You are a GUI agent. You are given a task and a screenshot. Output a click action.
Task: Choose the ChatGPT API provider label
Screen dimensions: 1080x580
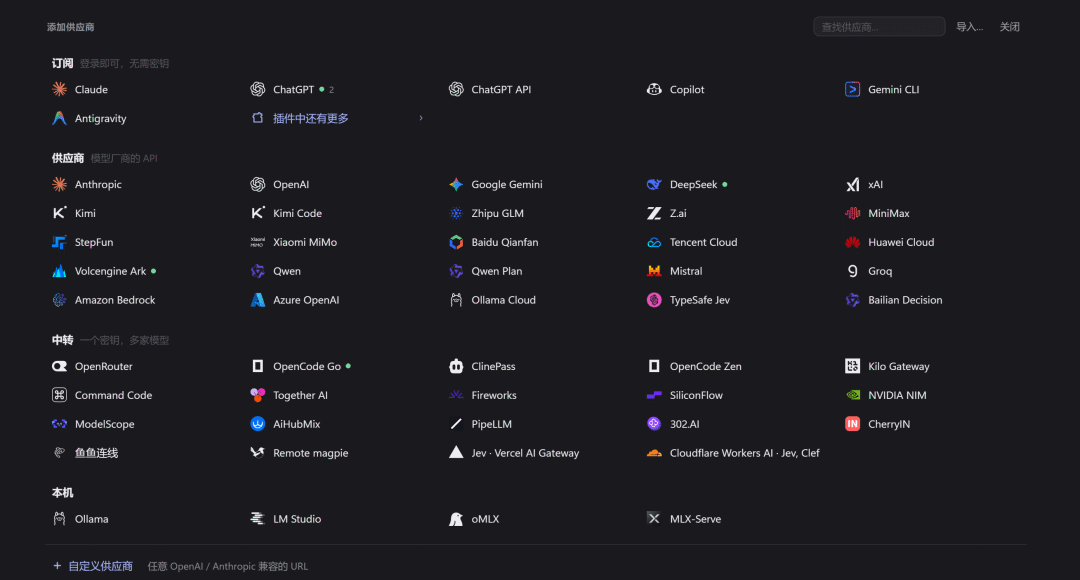(501, 89)
